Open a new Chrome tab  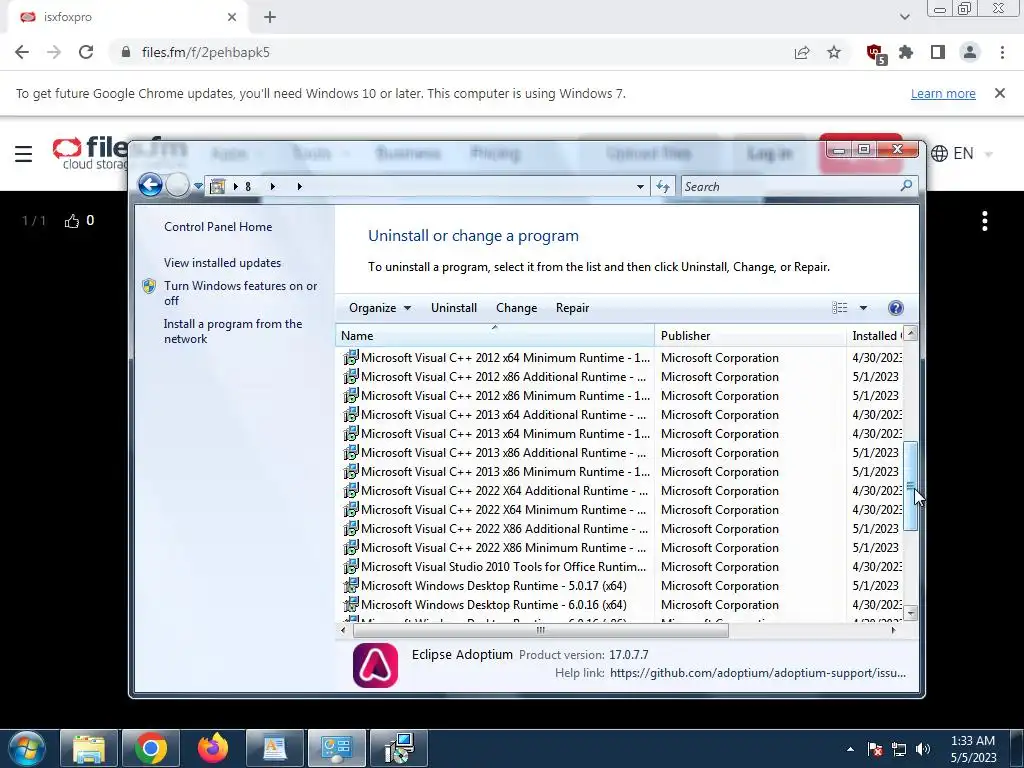[x=270, y=17]
